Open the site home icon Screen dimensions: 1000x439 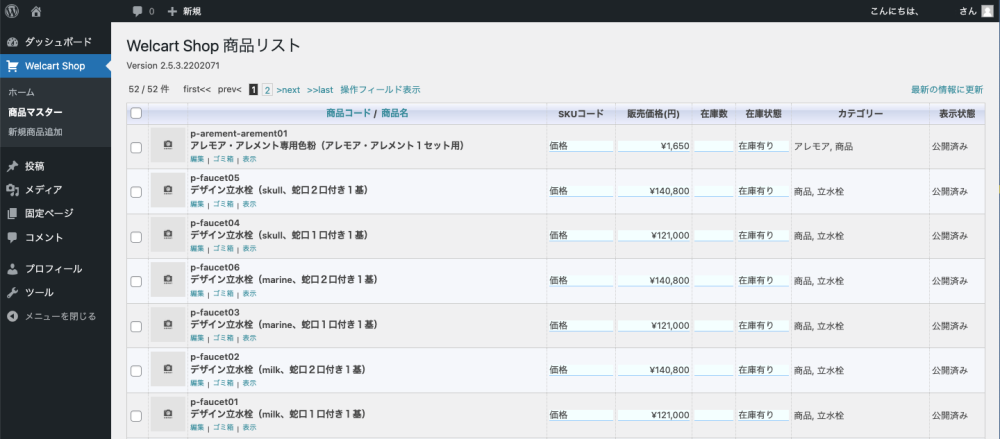point(36,11)
